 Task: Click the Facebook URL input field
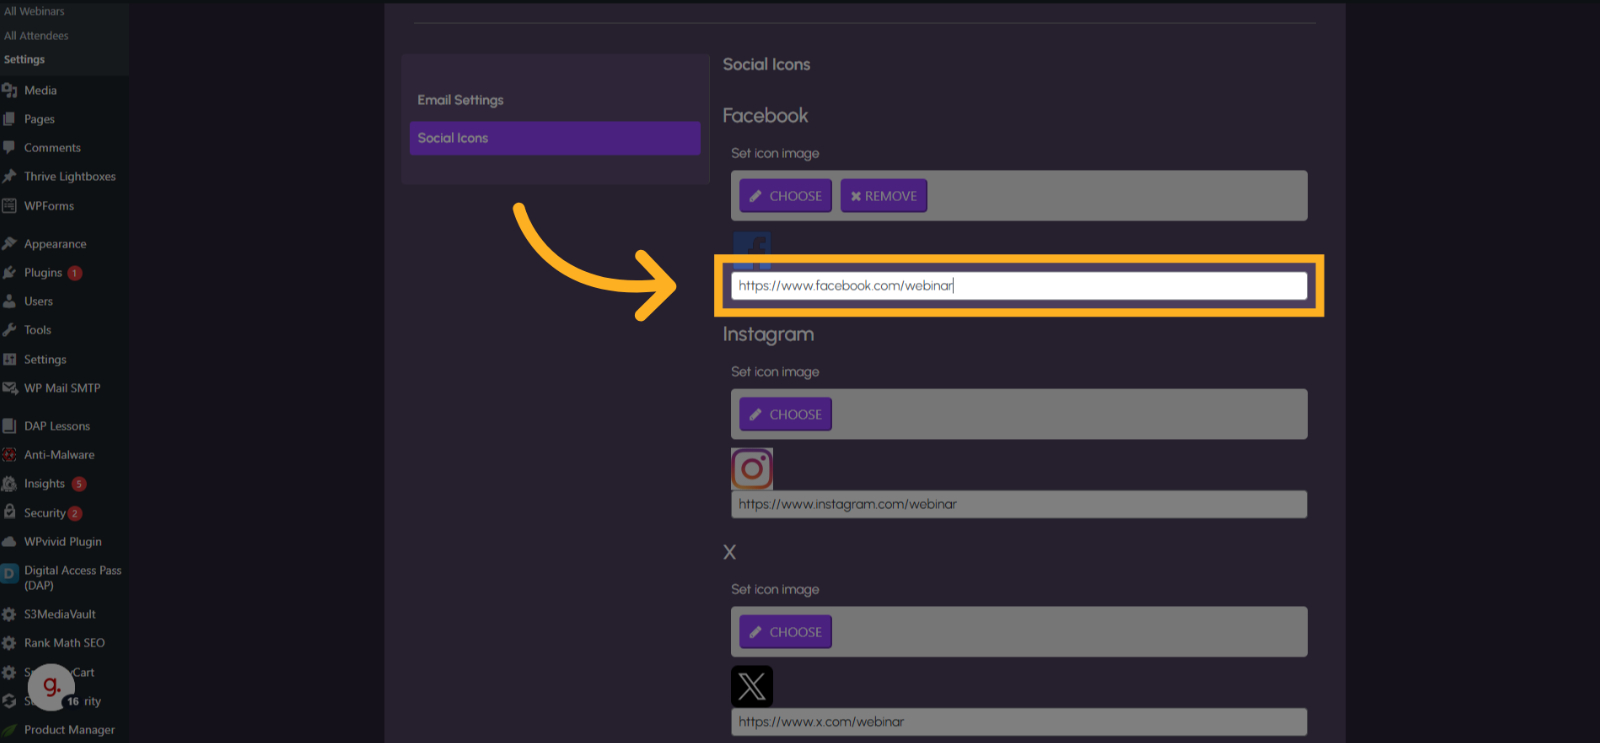[x=1018, y=286]
